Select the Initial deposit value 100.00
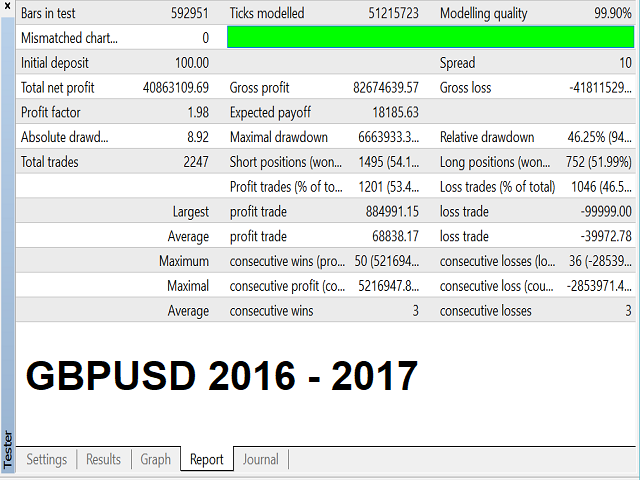Screen dimensions: 640x480 point(192,63)
